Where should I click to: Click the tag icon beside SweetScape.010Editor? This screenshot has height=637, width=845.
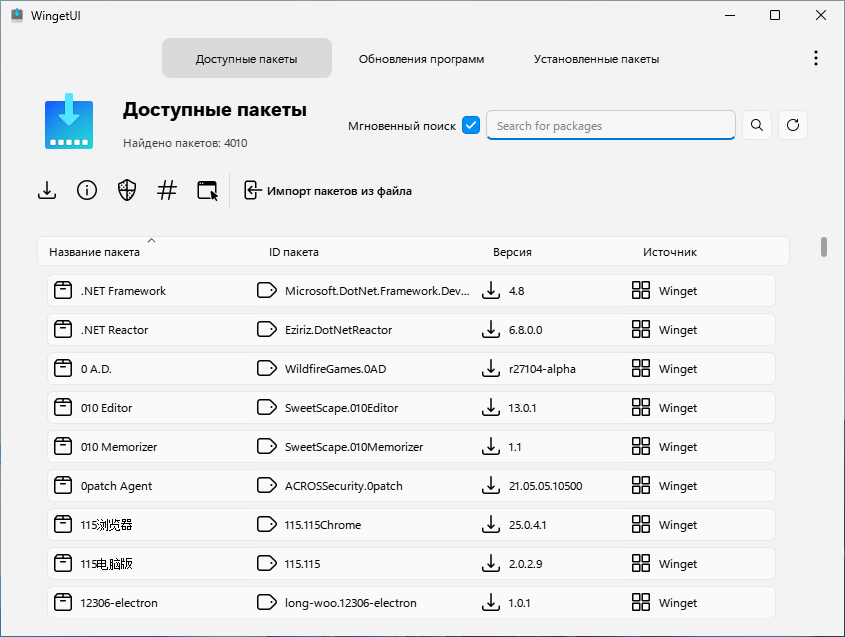point(267,407)
